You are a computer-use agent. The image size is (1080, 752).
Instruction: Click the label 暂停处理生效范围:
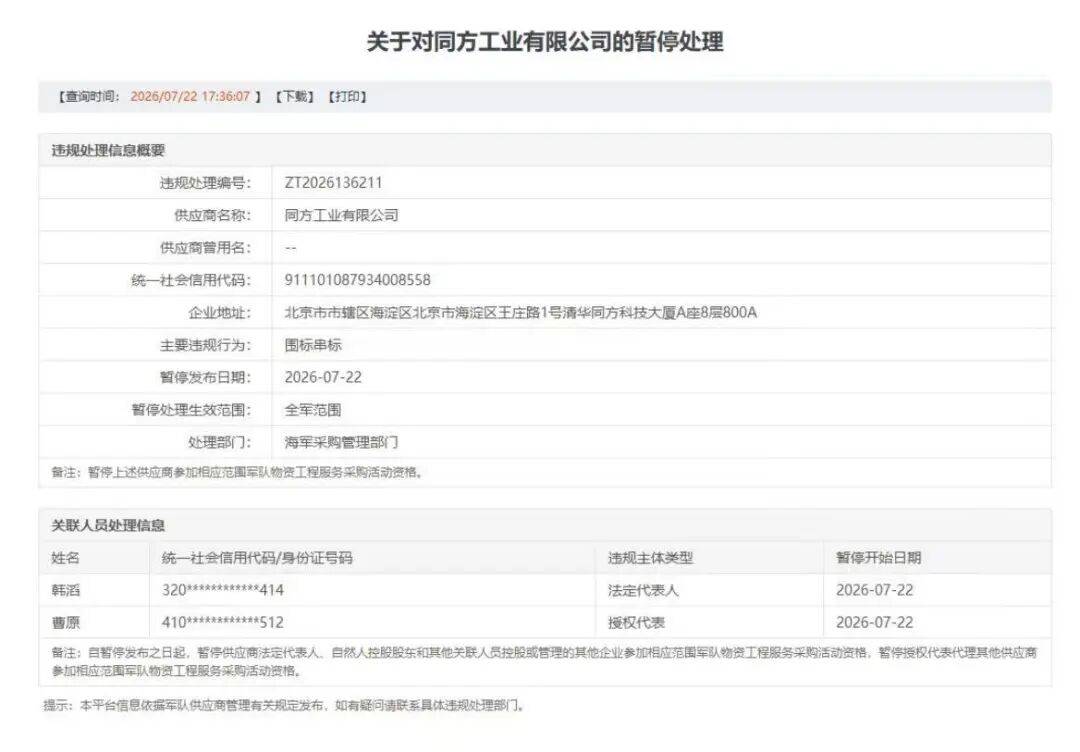tap(191, 410)
